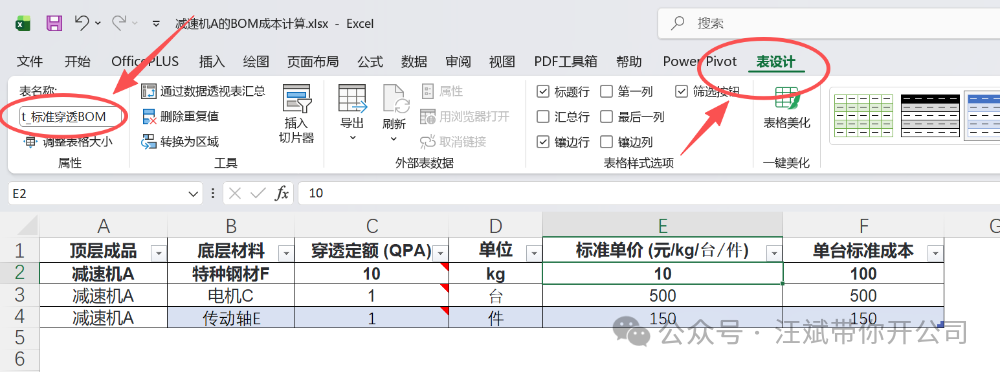Viewport: 1000px width, 372px height.
Task: Open the 帮助 tab
Action: 629,62
